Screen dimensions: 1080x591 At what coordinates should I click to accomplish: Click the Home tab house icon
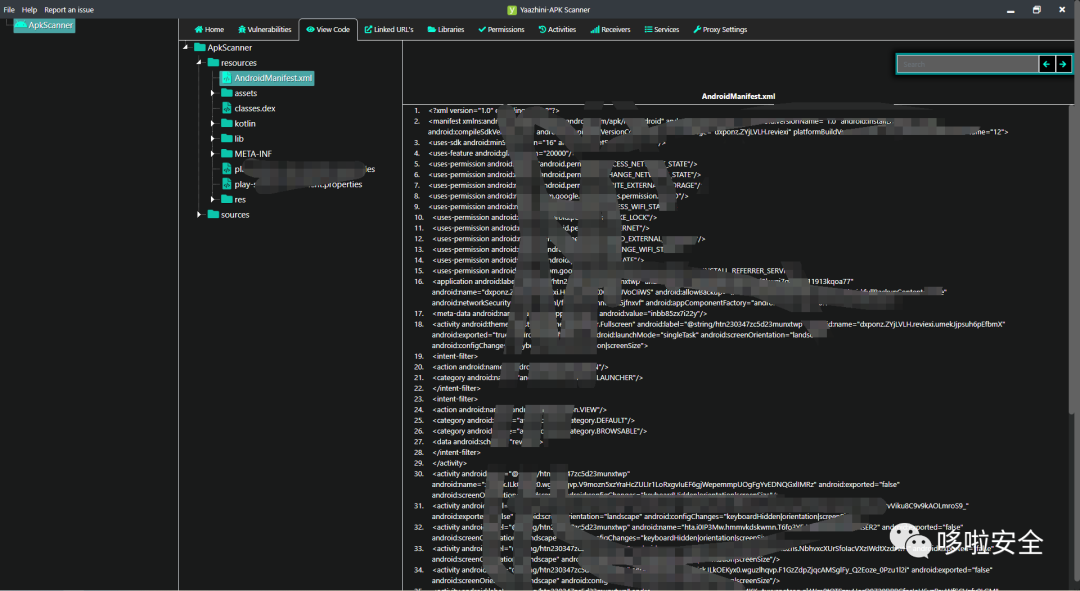[198, 30]
